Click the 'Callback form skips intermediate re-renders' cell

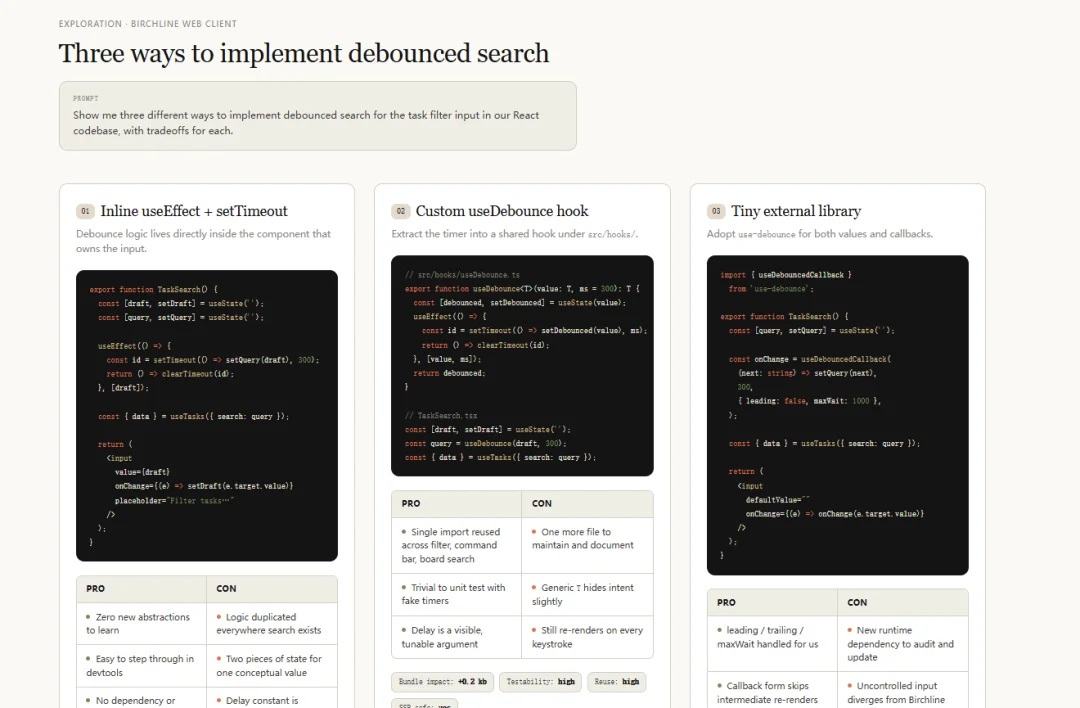click(x=772, y=691)
